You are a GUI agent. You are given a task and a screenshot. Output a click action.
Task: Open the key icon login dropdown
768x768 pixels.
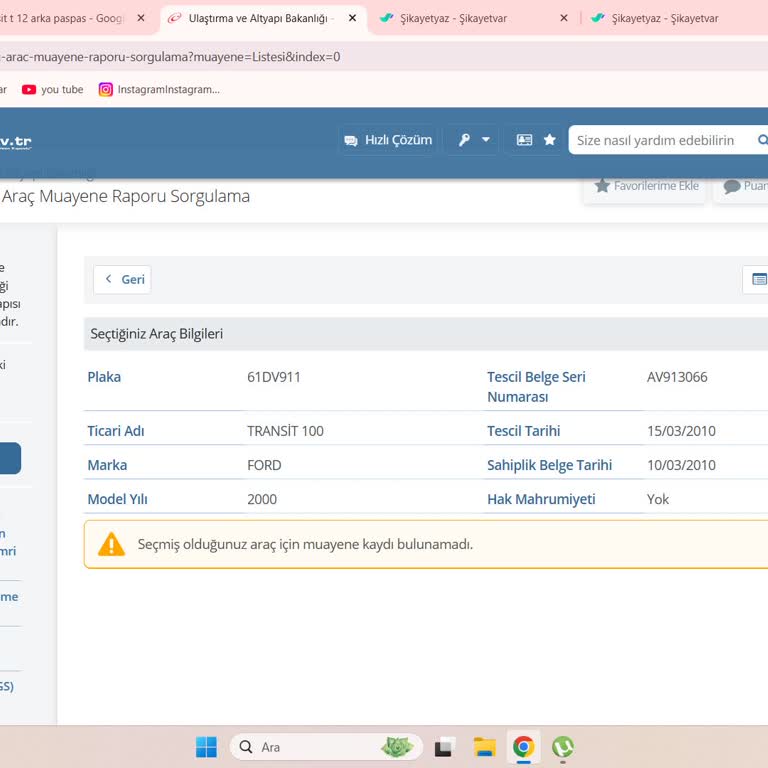point(474,140)
